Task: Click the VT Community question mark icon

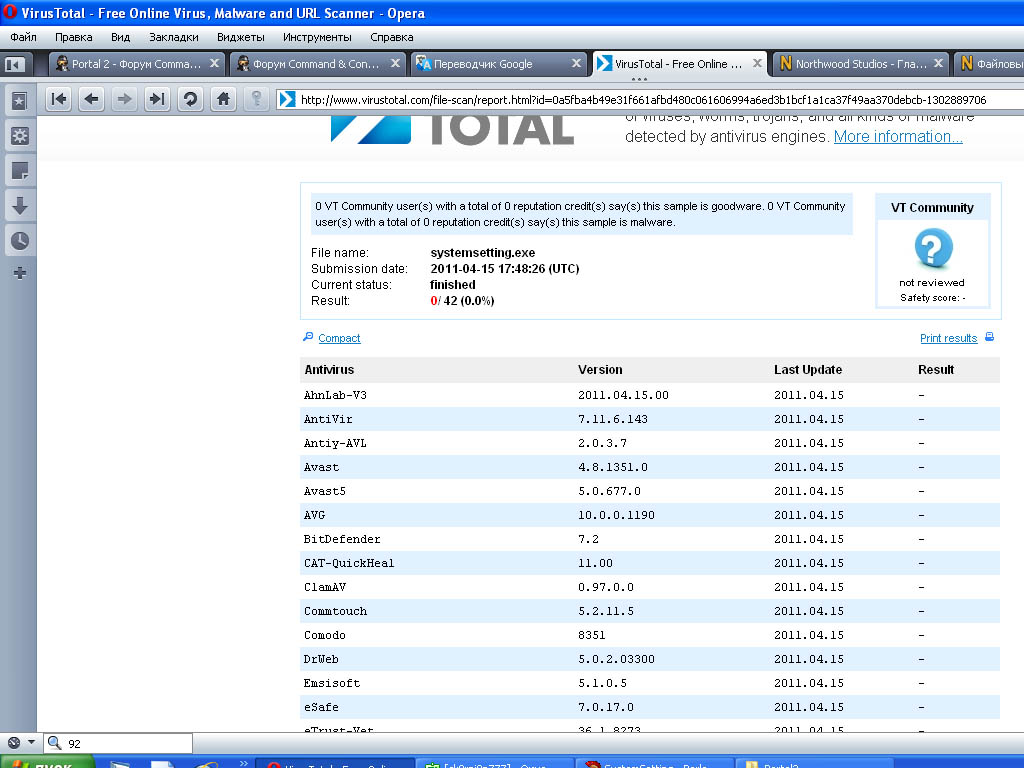Action: click(x=933, y=248)
